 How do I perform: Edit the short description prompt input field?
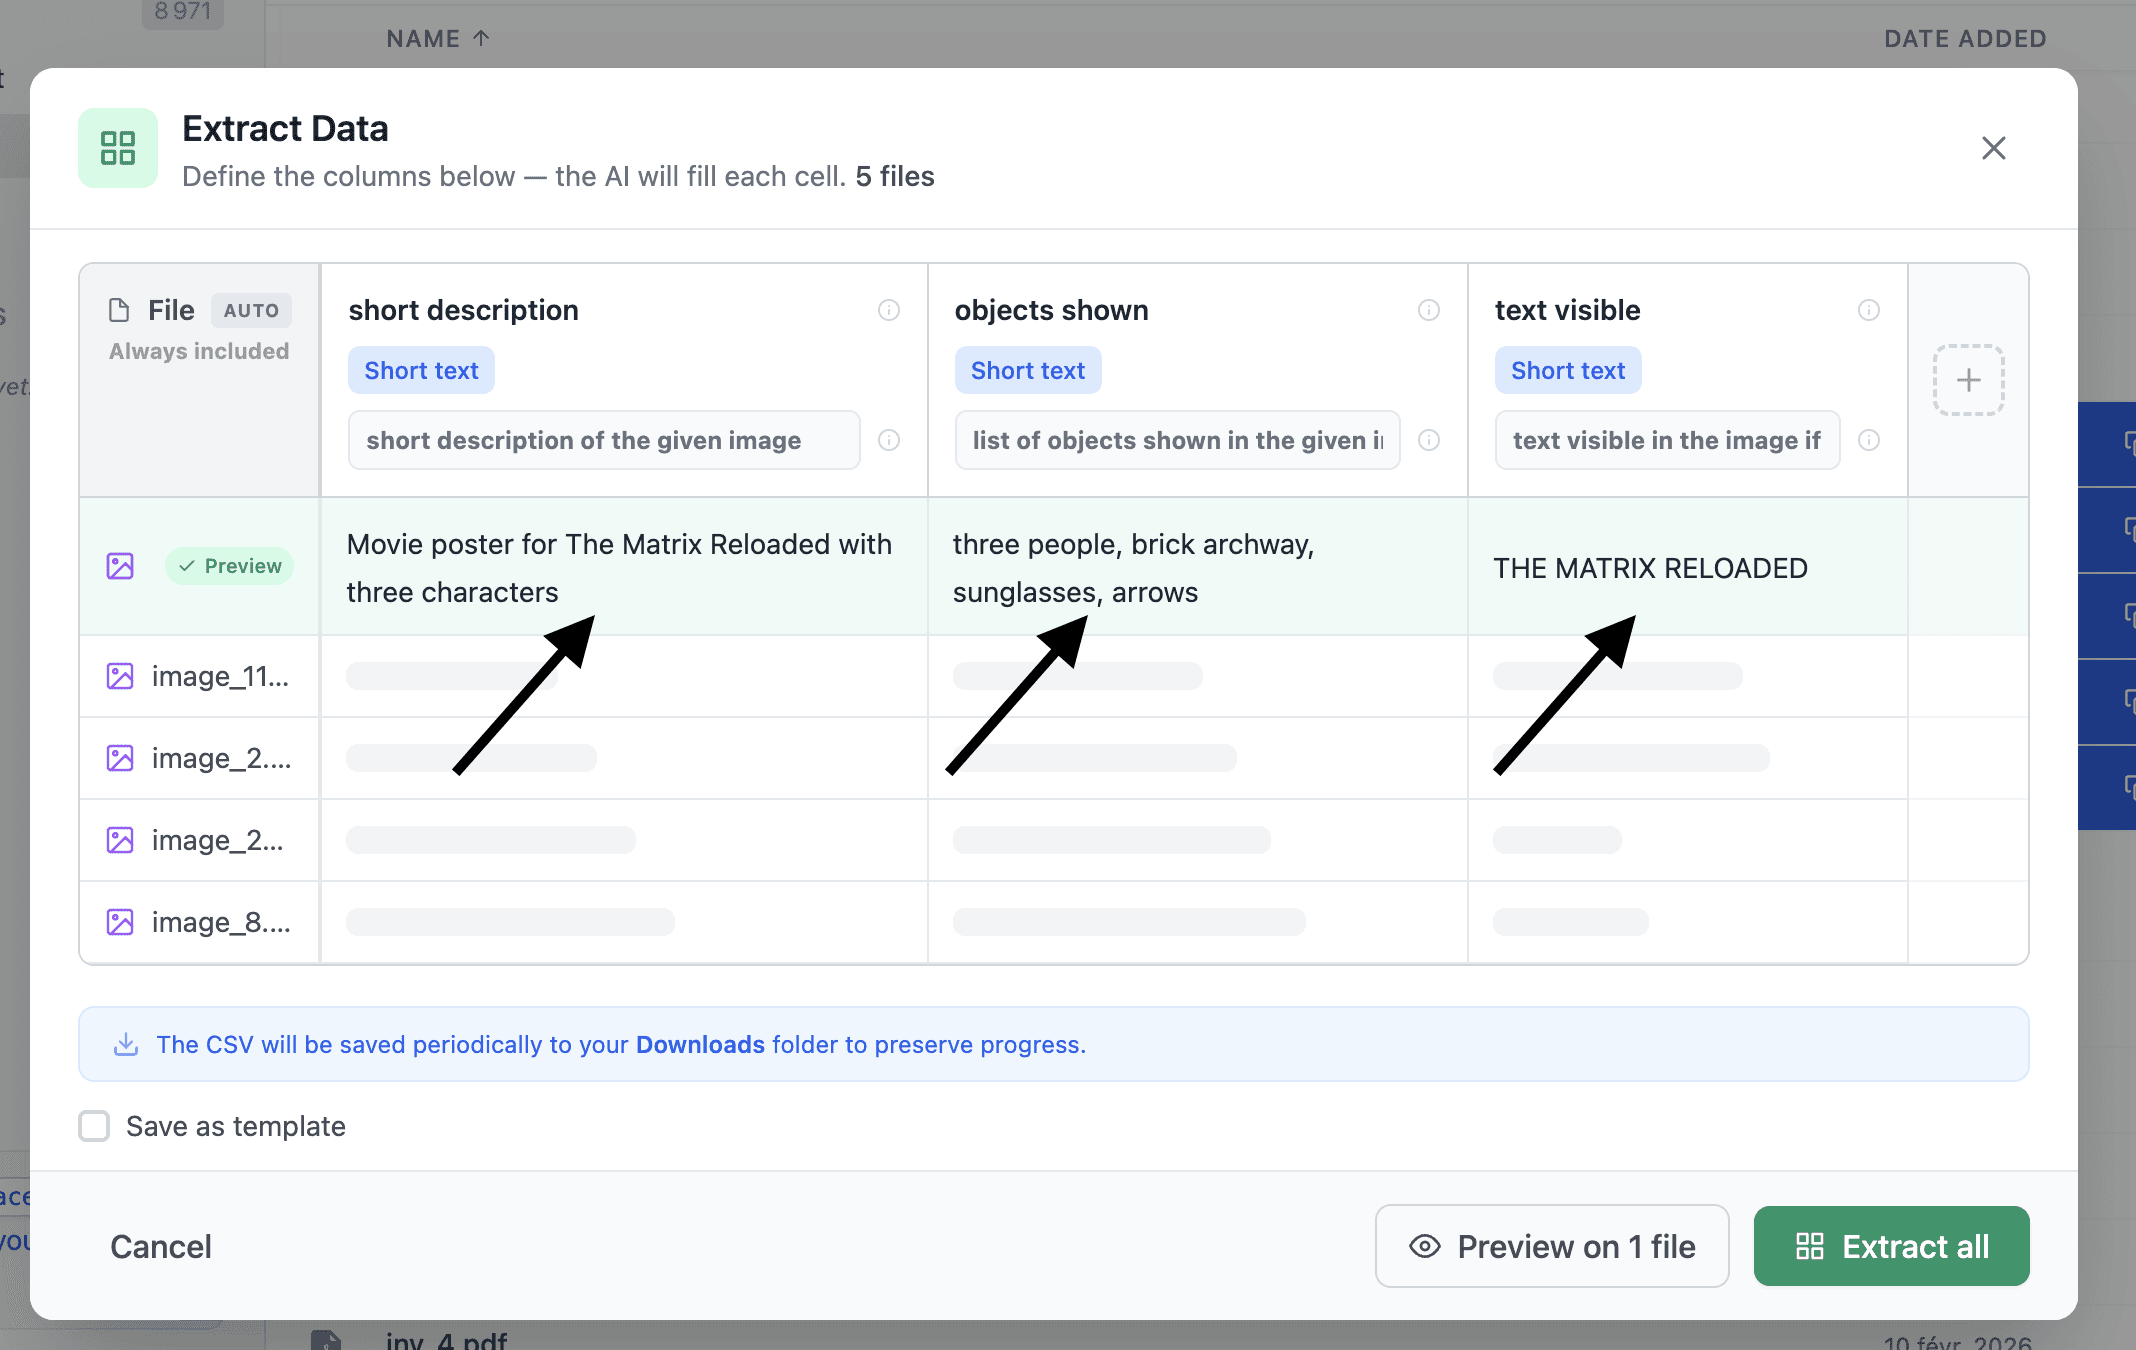(x=603, y=440)
